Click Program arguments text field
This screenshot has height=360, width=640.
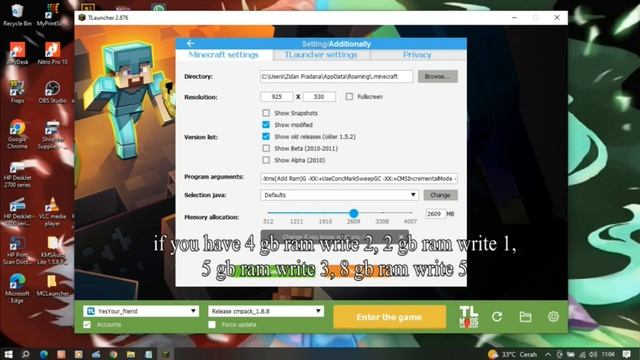[x=359, y=178]
